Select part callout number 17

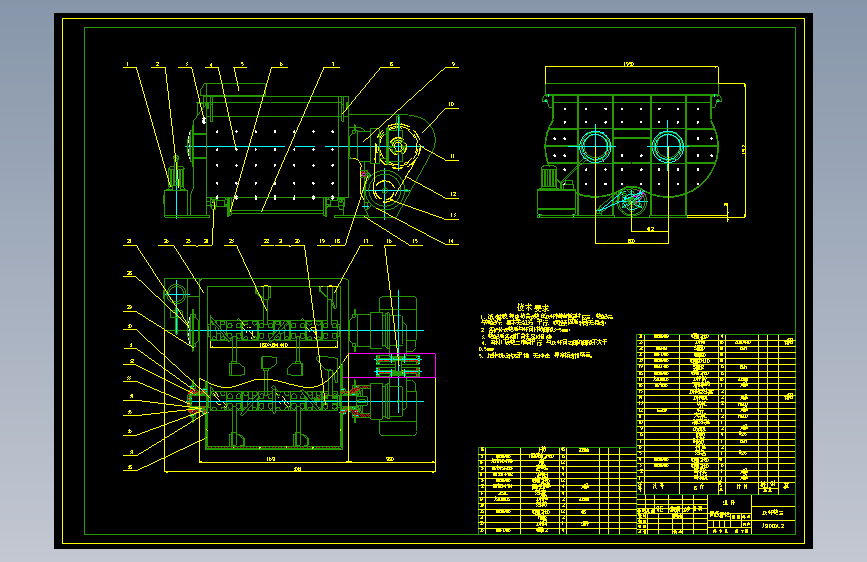366,241
